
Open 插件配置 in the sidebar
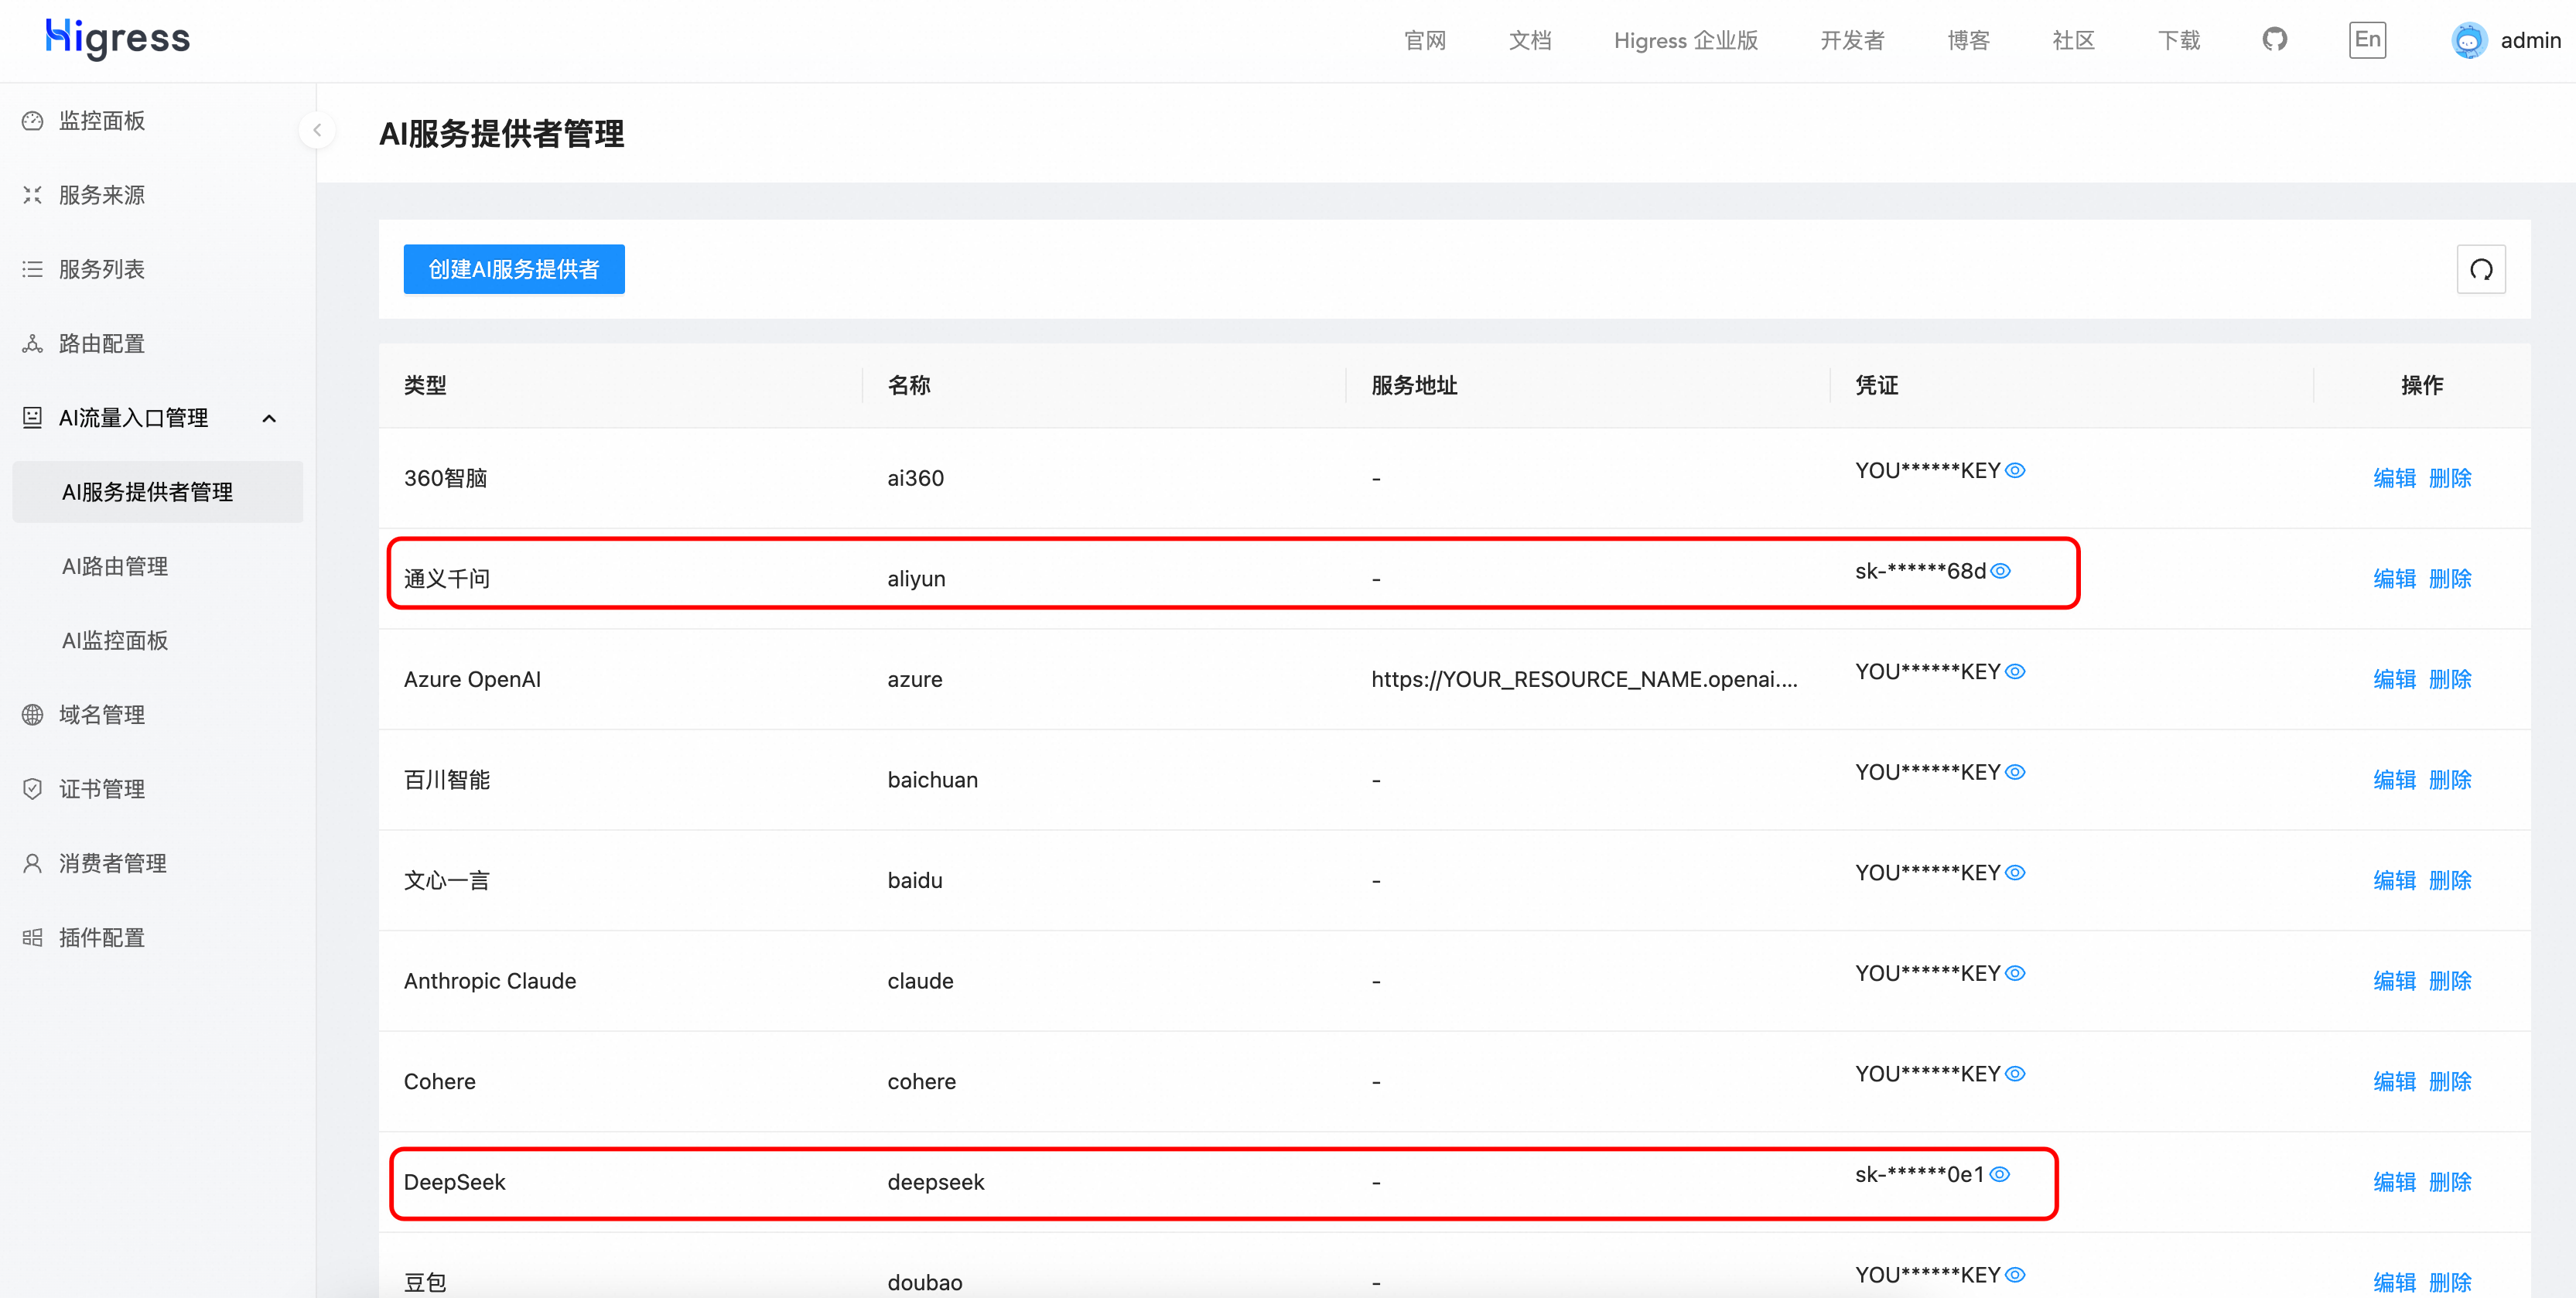coord(101,938)
